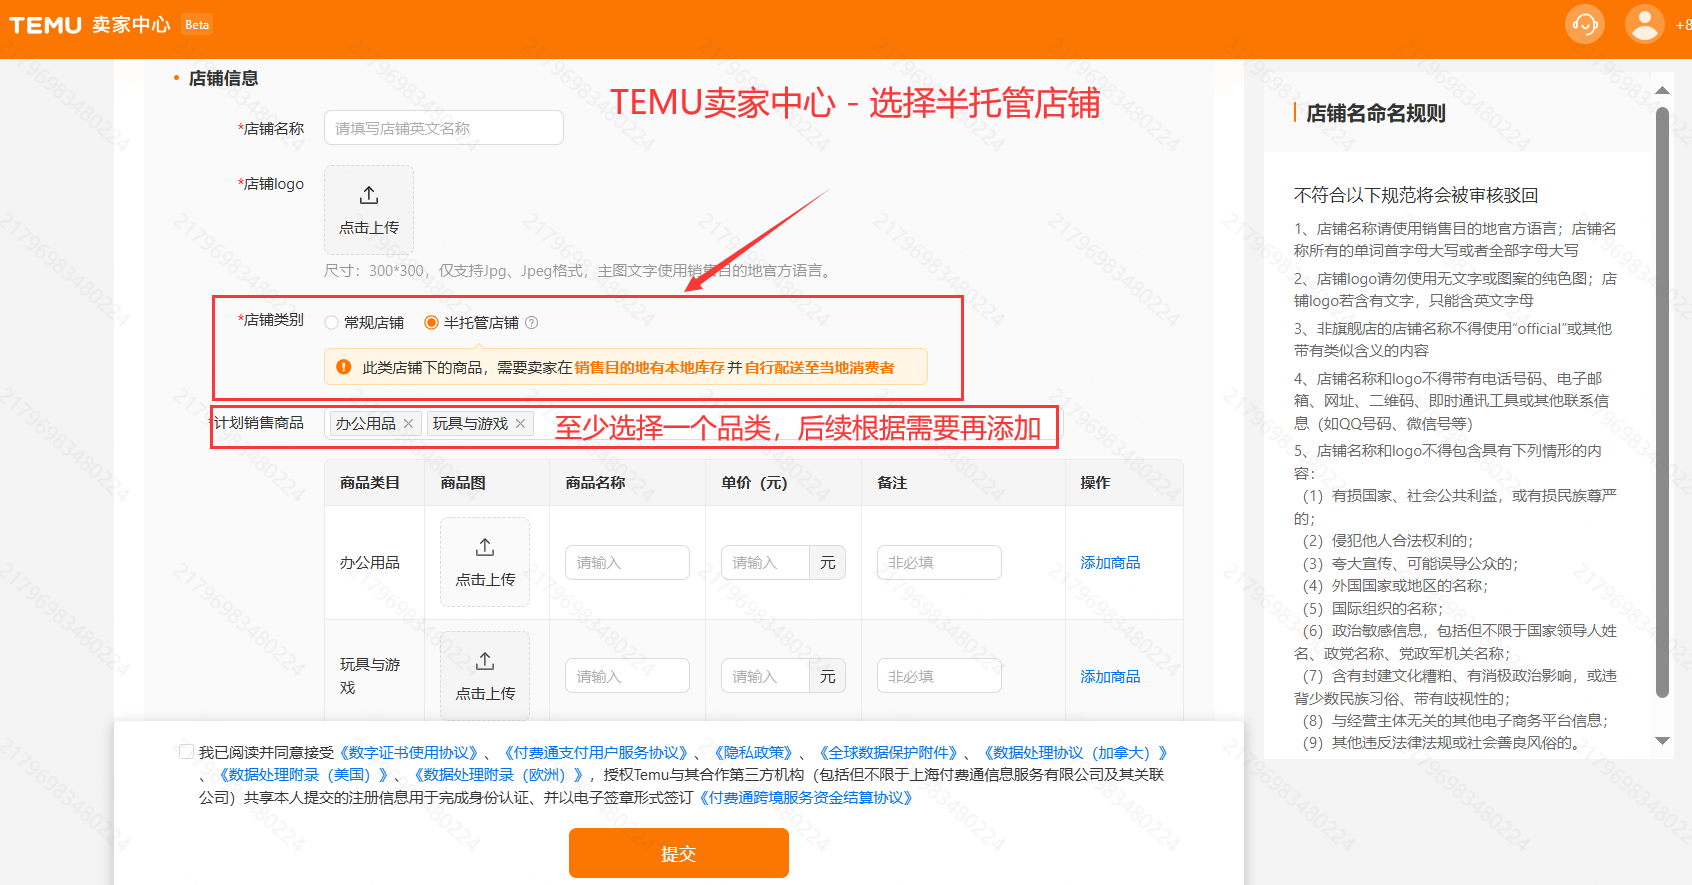Remove the 玩具与游戏 category tag

(x=520, y=424)
